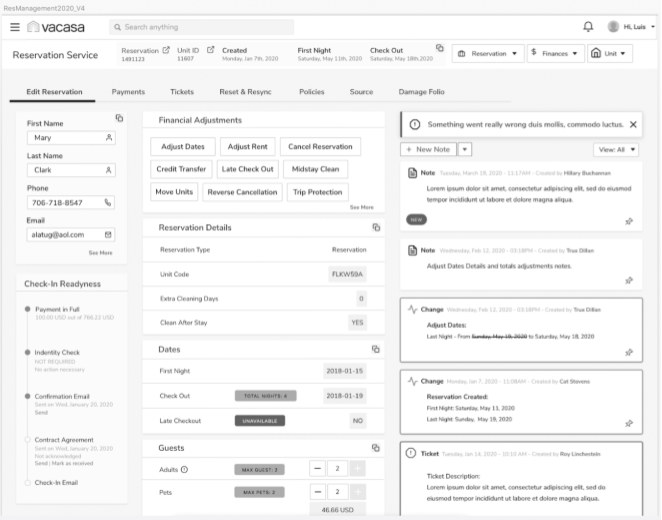The height and width of the screenshot is (520, 662).
Task: Copy the Guests section
Action: tap(376, 448)
